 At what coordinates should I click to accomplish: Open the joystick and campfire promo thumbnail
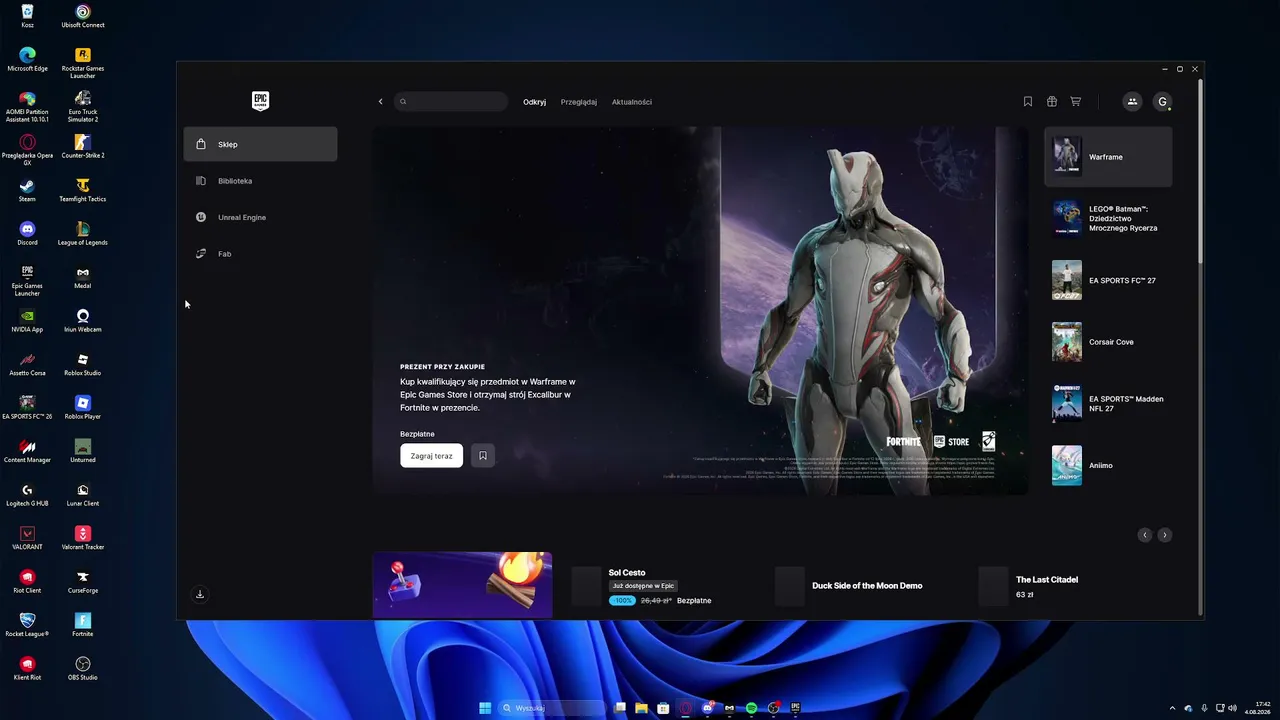(462, 585)
